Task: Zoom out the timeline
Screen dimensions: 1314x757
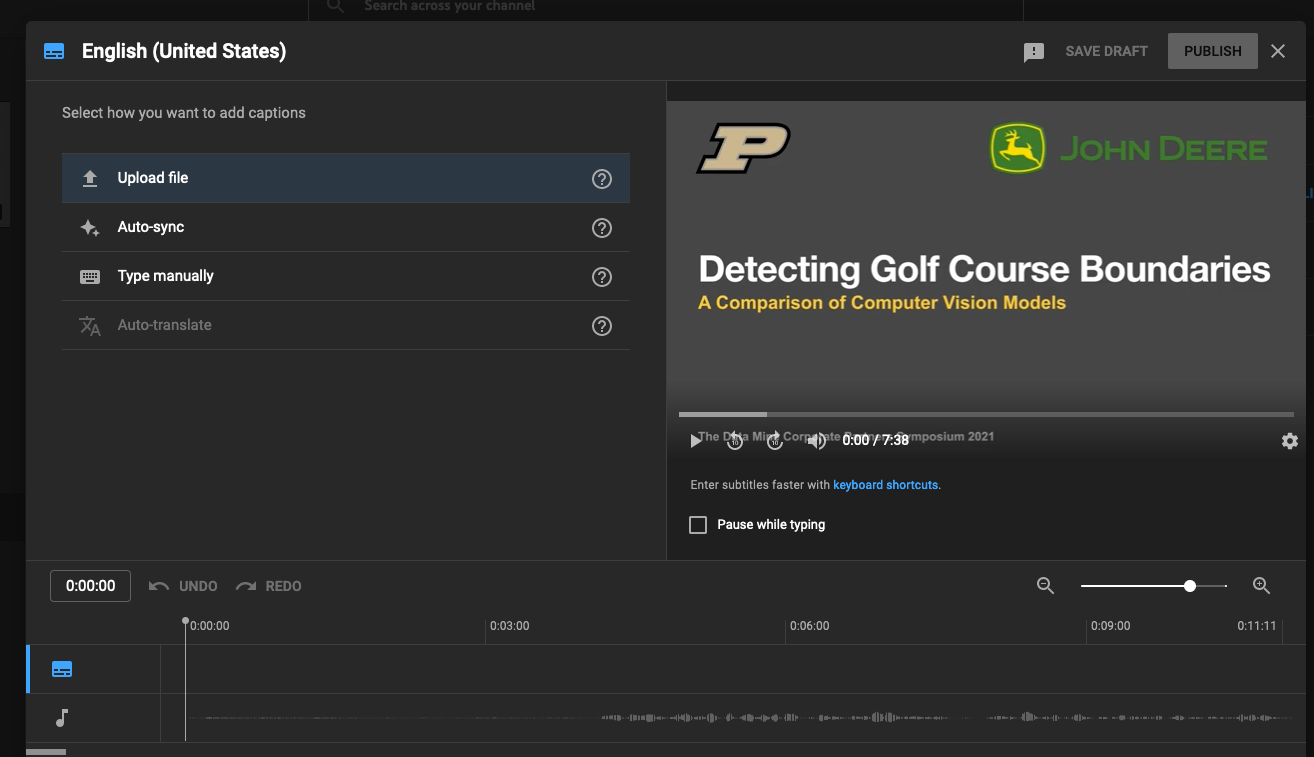Action: (x=1045, y=586)
